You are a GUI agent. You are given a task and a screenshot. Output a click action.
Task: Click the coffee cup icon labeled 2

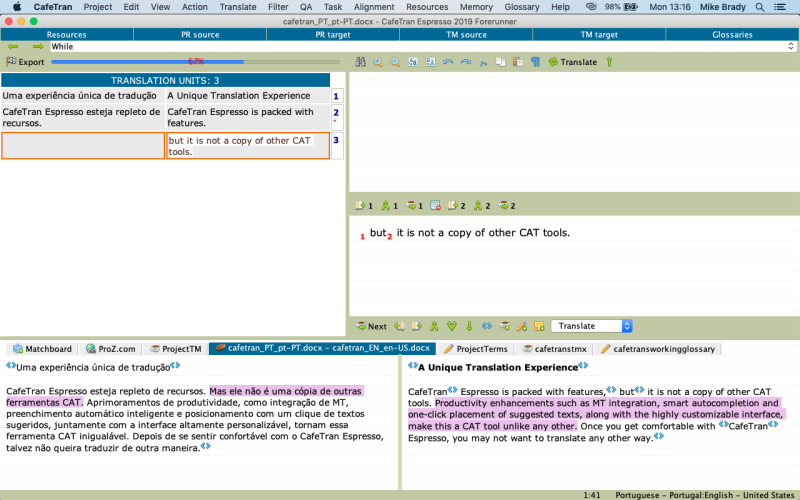point(507,206)
